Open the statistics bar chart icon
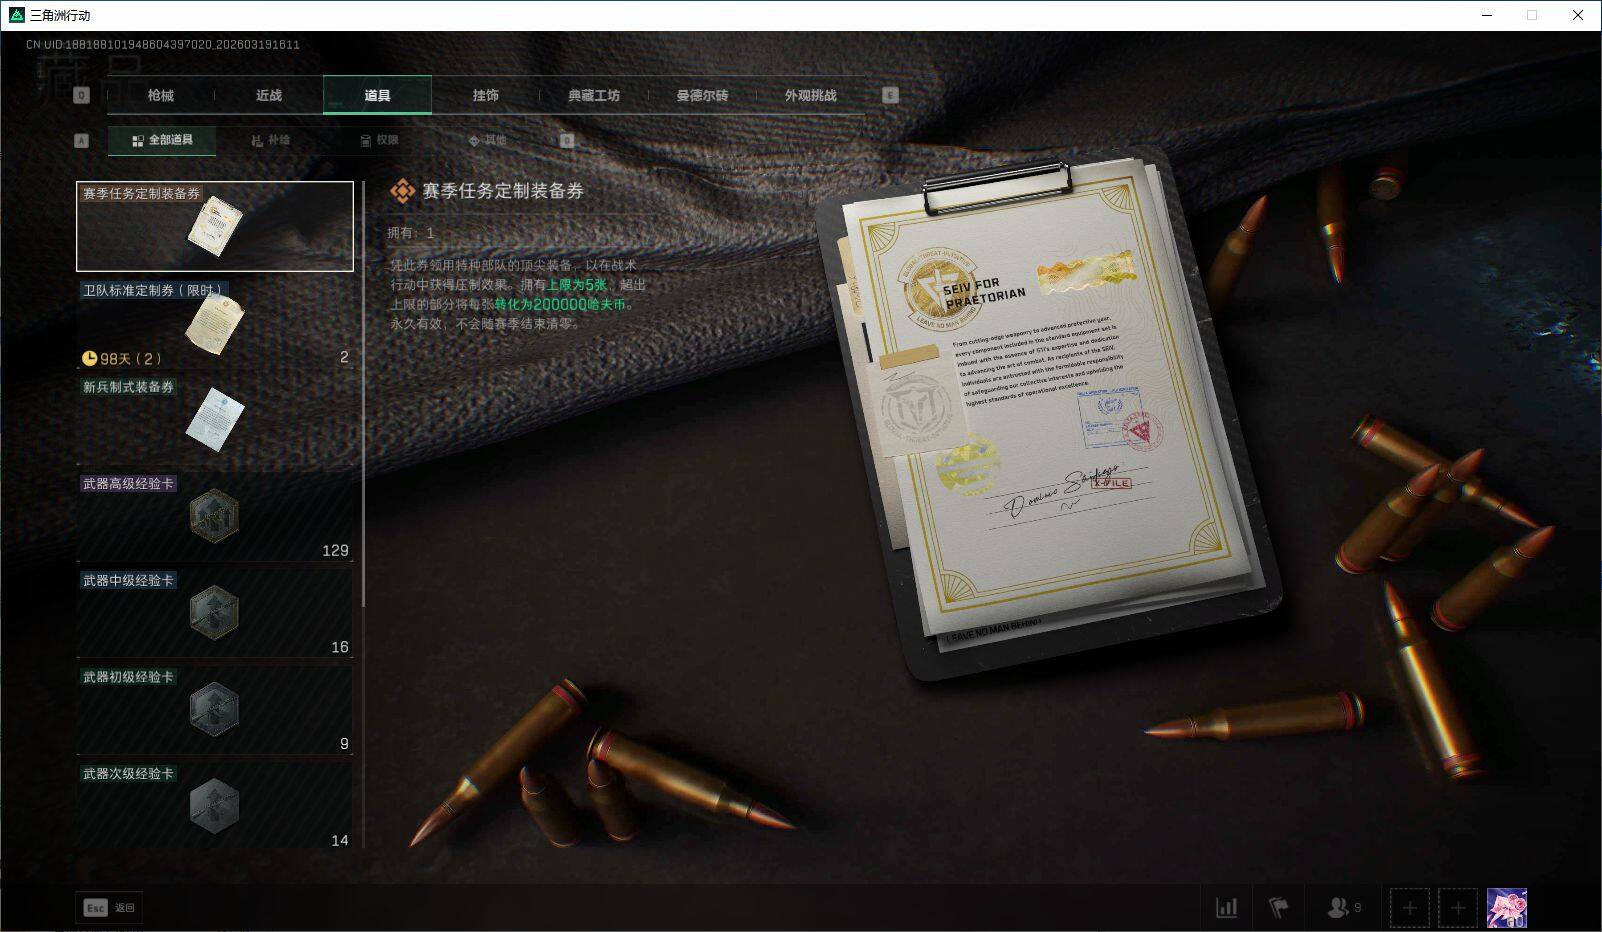1602x932 pixels. [1226, 907]
